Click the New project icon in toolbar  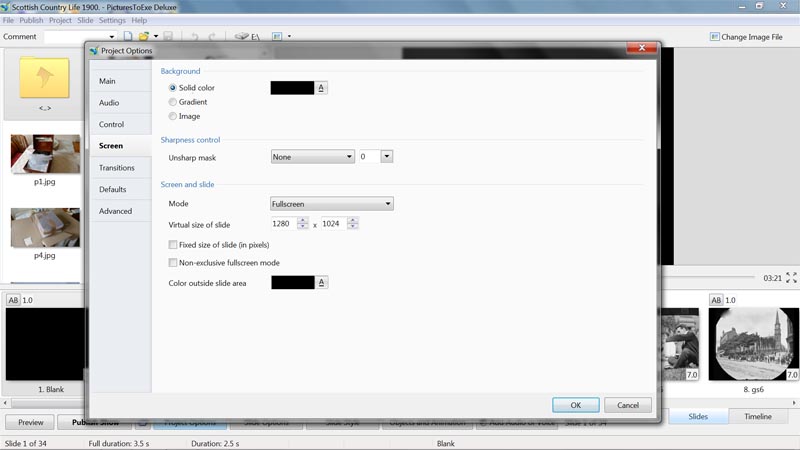(x=128, y=37)
